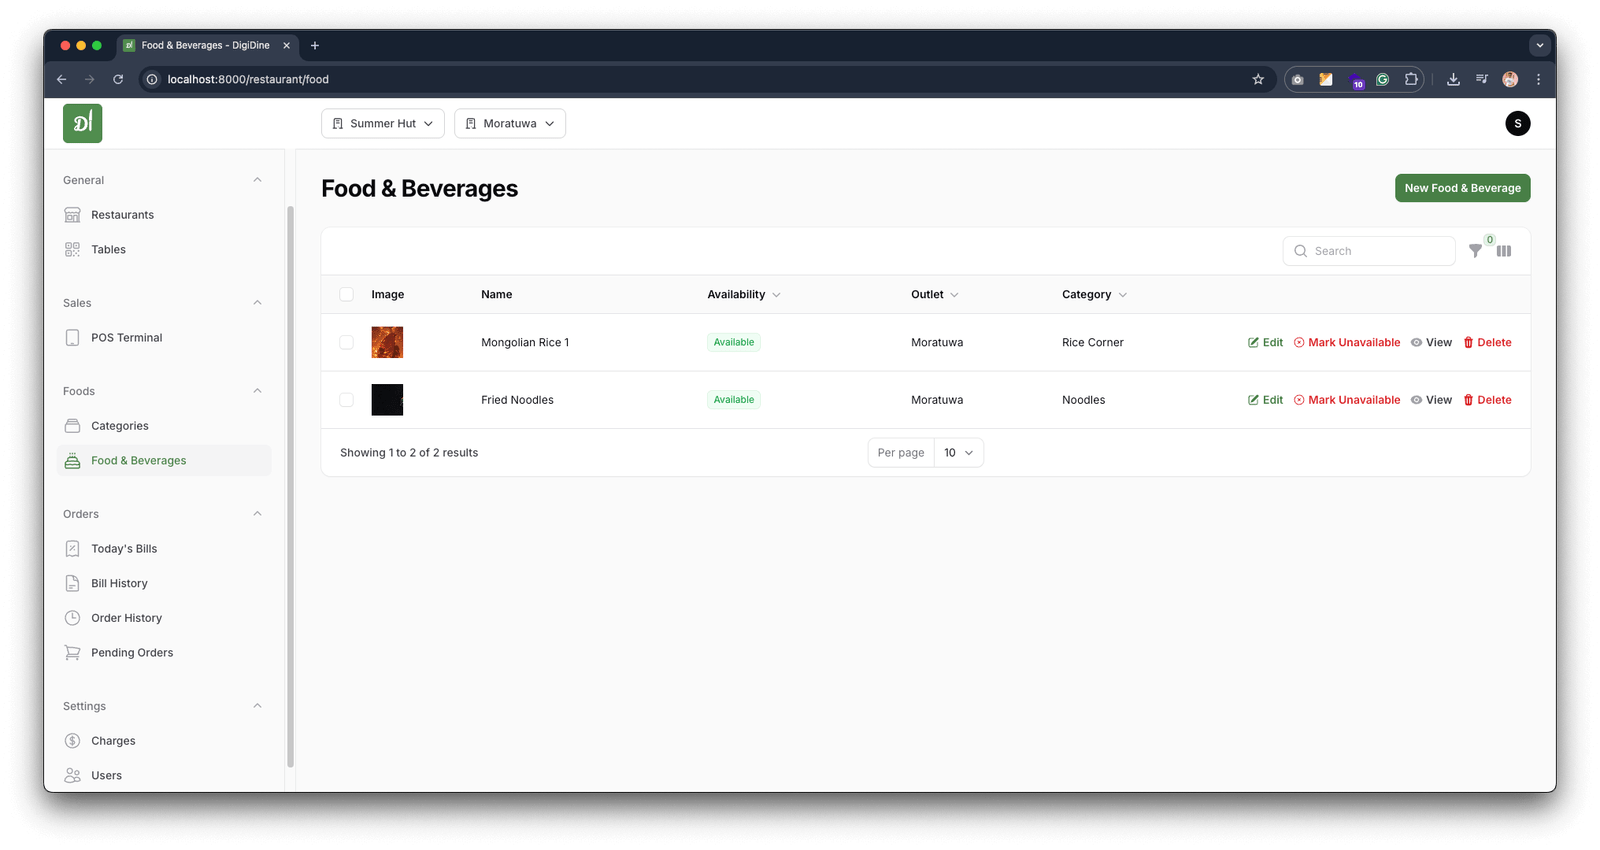The image size is (1600, 850).
Task: Go to Categories in the sidebar
Action: click(120, 426)
